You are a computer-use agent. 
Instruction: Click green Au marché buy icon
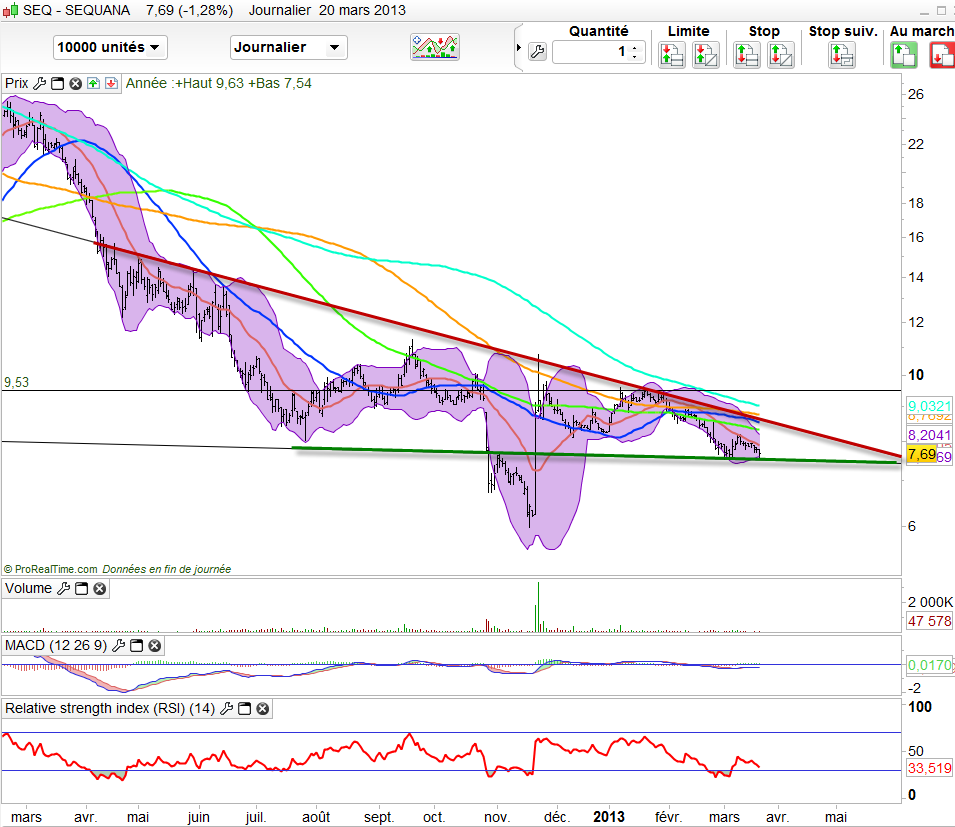pyautogui.click(x=904, y=55)
